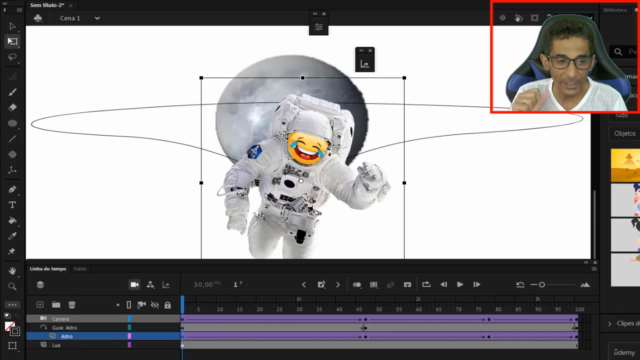640x360 pixels.
Task: Toggle the timeline camera button
Action: point(134,284)
